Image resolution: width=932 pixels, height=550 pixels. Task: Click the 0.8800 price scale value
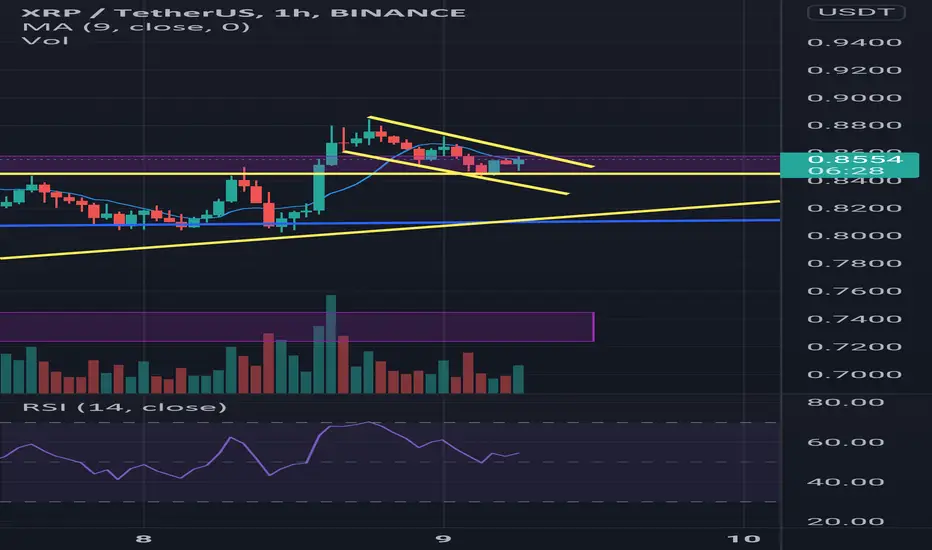point(854,125)
